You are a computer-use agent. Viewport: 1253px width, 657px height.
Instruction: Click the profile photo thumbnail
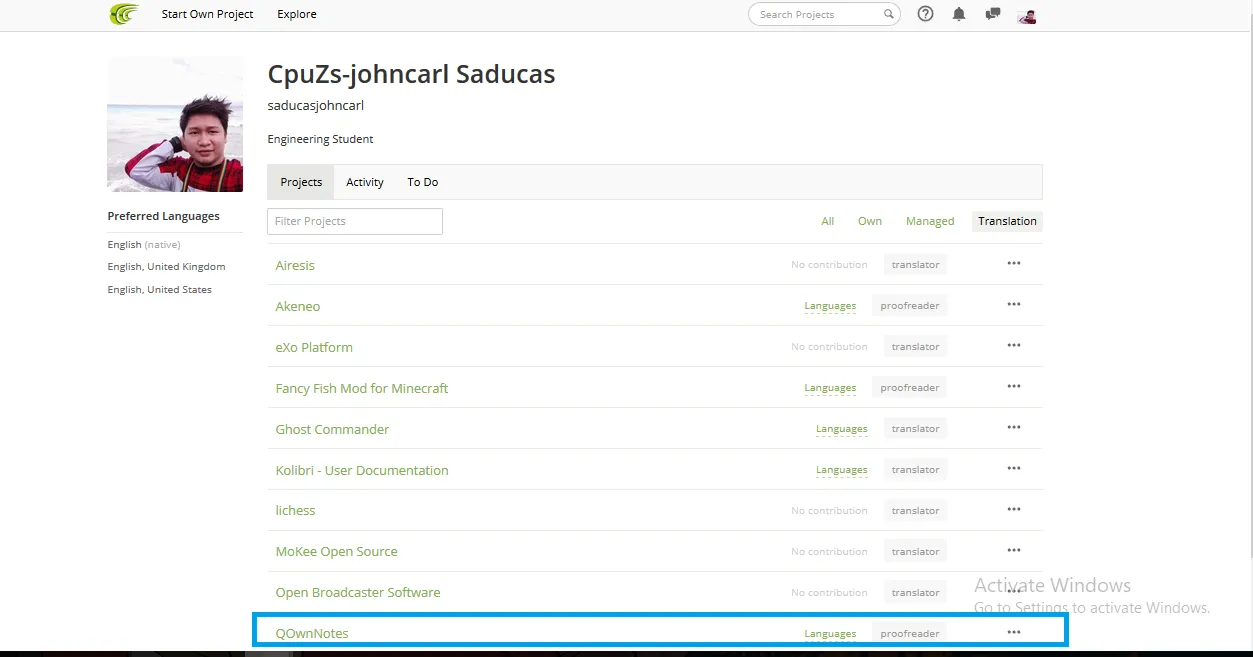[175, 124]
